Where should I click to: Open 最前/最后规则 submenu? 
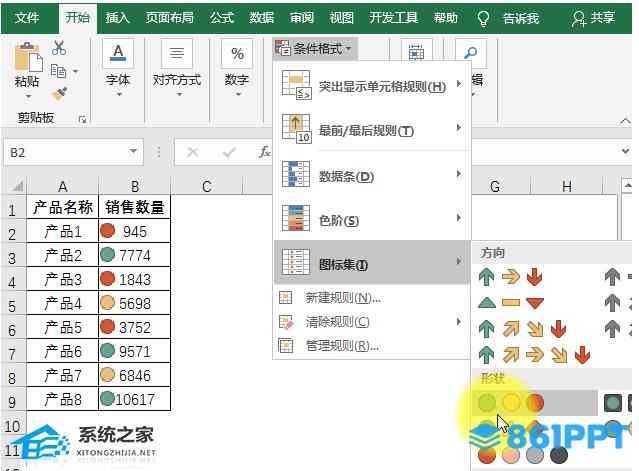click(372, 130)
